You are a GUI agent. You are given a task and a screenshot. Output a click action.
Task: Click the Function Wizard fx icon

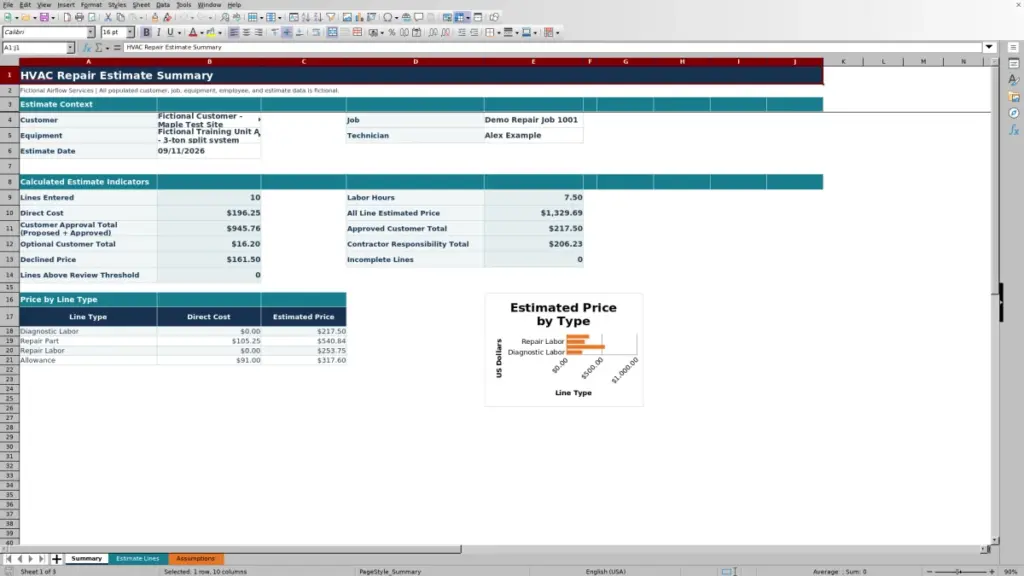click(x=87, y=48)
